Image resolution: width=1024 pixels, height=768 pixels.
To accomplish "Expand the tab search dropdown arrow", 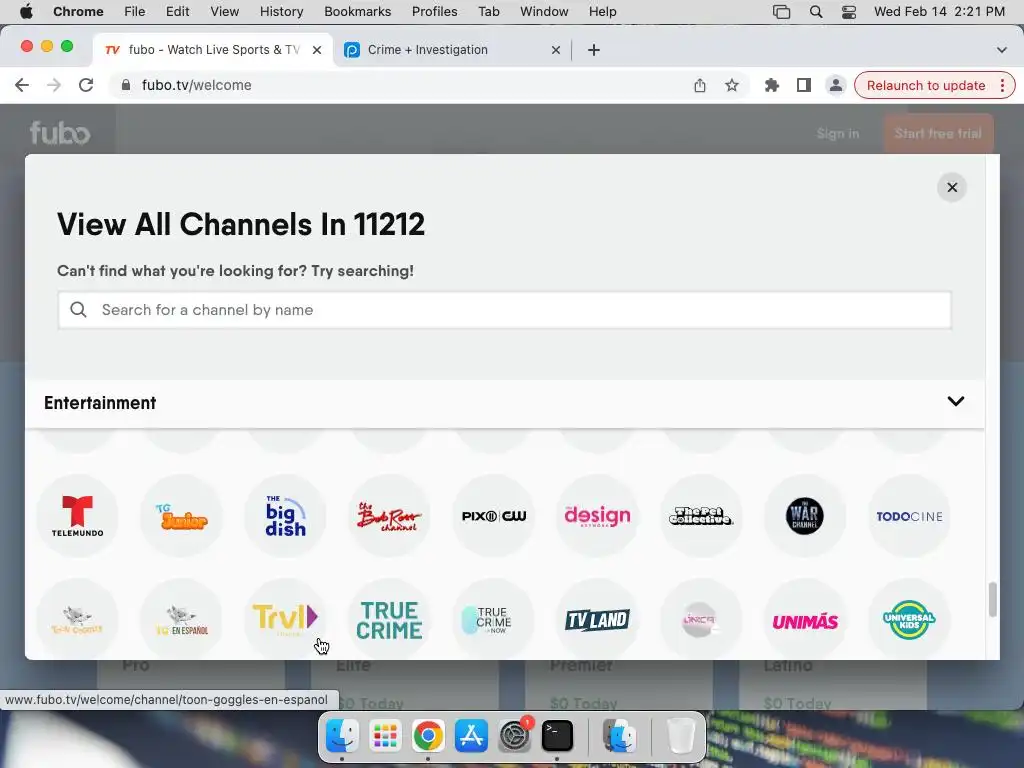I will (x=1001, y=50).
